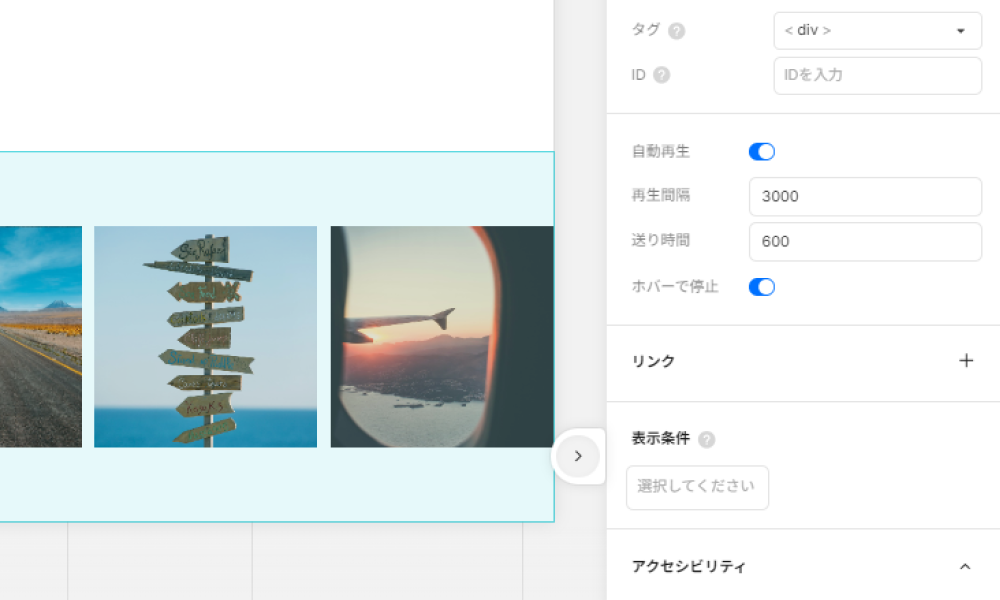This screenshot has width=1000, height=600.
Task: Select the desert road image slide
Action: (x=40, y=337)
